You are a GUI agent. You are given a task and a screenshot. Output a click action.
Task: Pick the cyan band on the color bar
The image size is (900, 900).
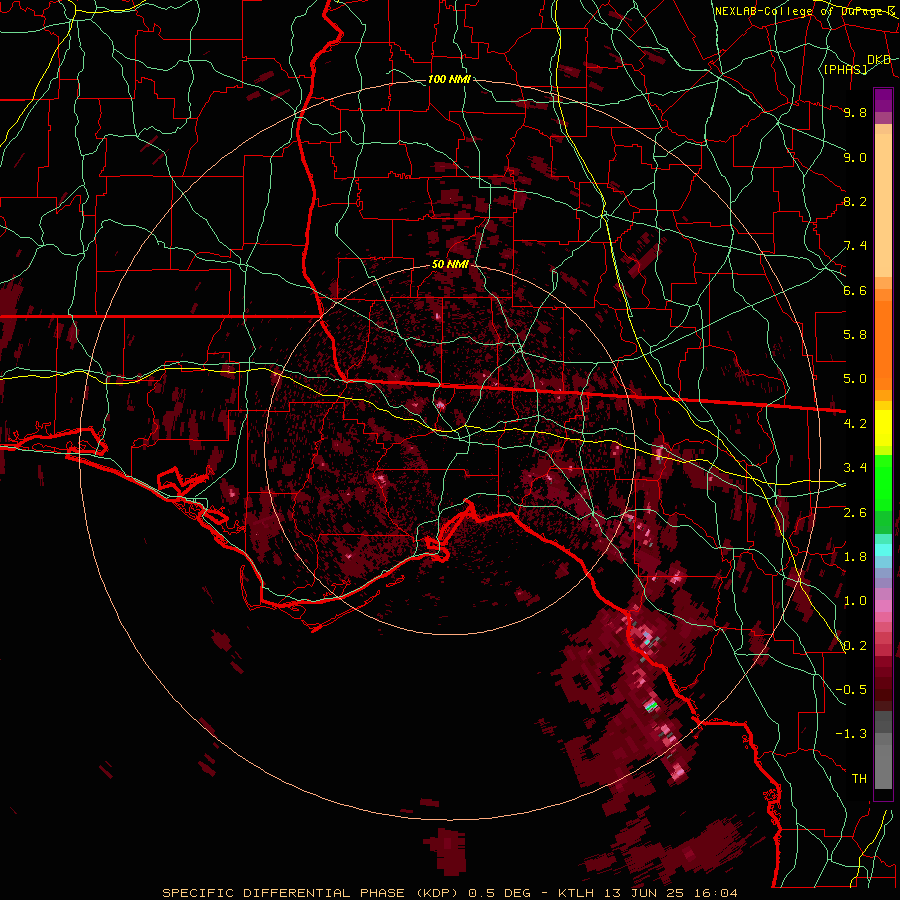tap(883, 550)
